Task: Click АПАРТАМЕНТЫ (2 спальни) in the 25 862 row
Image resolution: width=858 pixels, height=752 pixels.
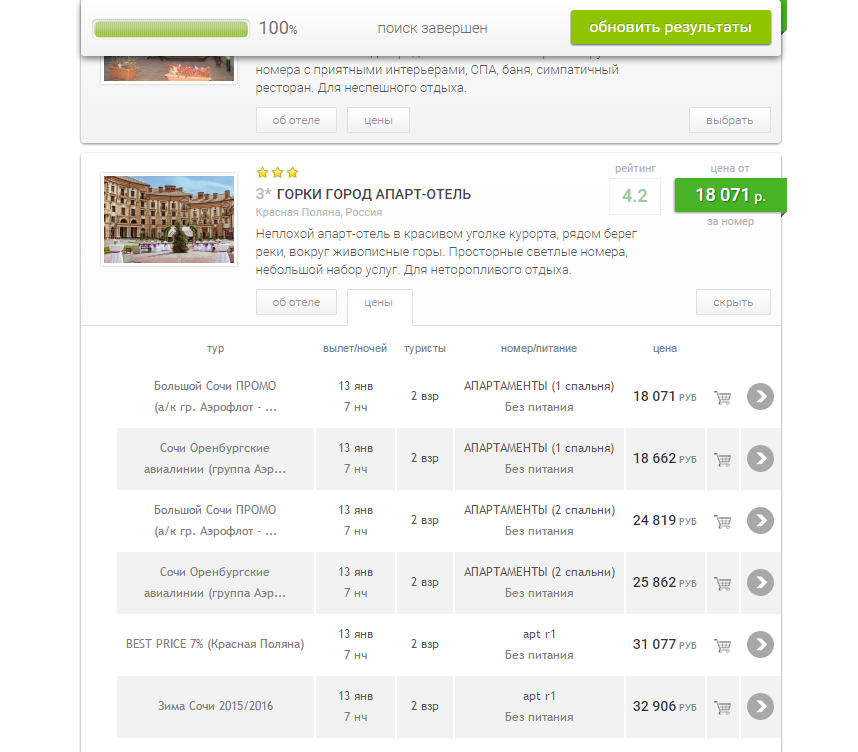Action: click(x=539, y=572)
